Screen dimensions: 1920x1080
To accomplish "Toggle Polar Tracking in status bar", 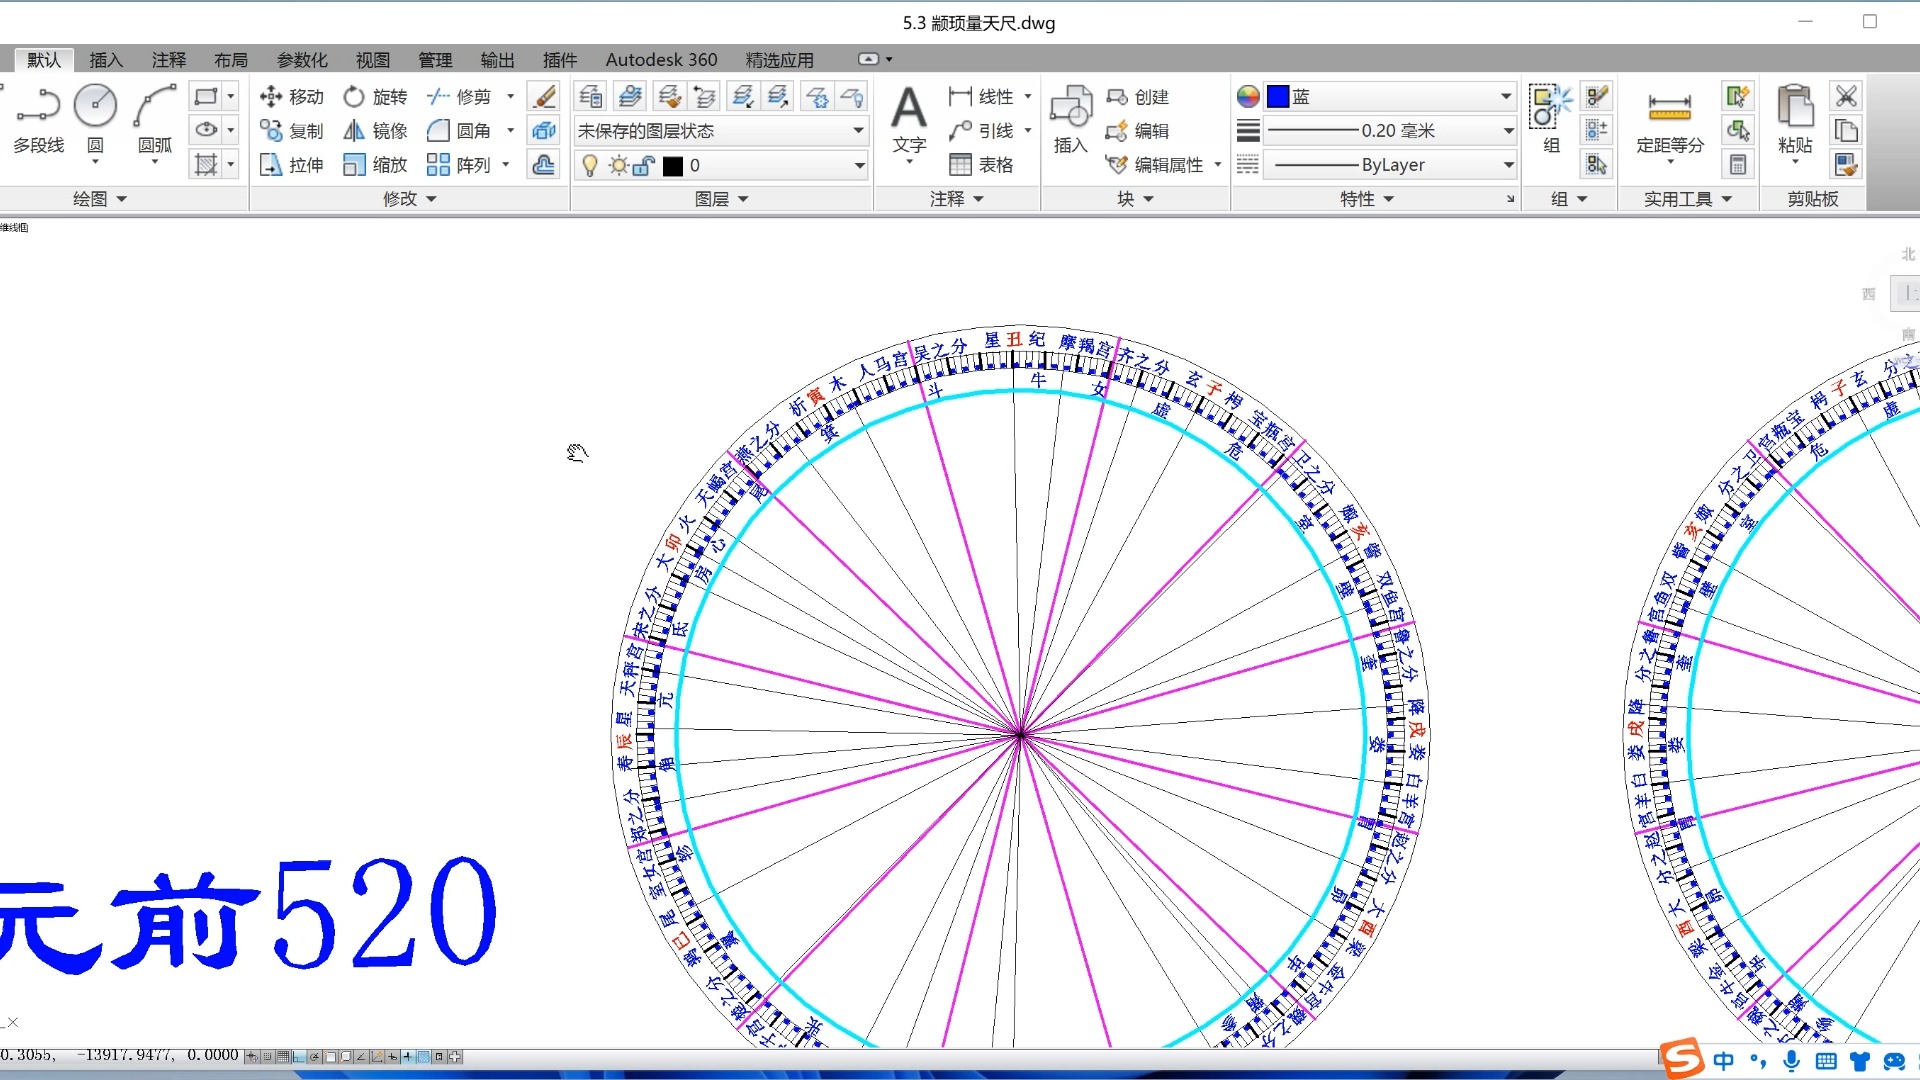I will pos(314,1056).
